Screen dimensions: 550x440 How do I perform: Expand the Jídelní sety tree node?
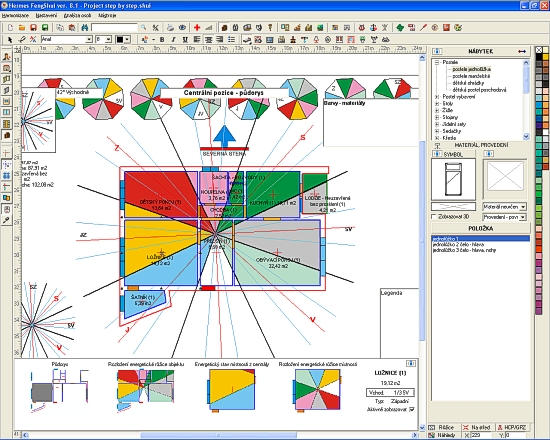click(437, 124)
